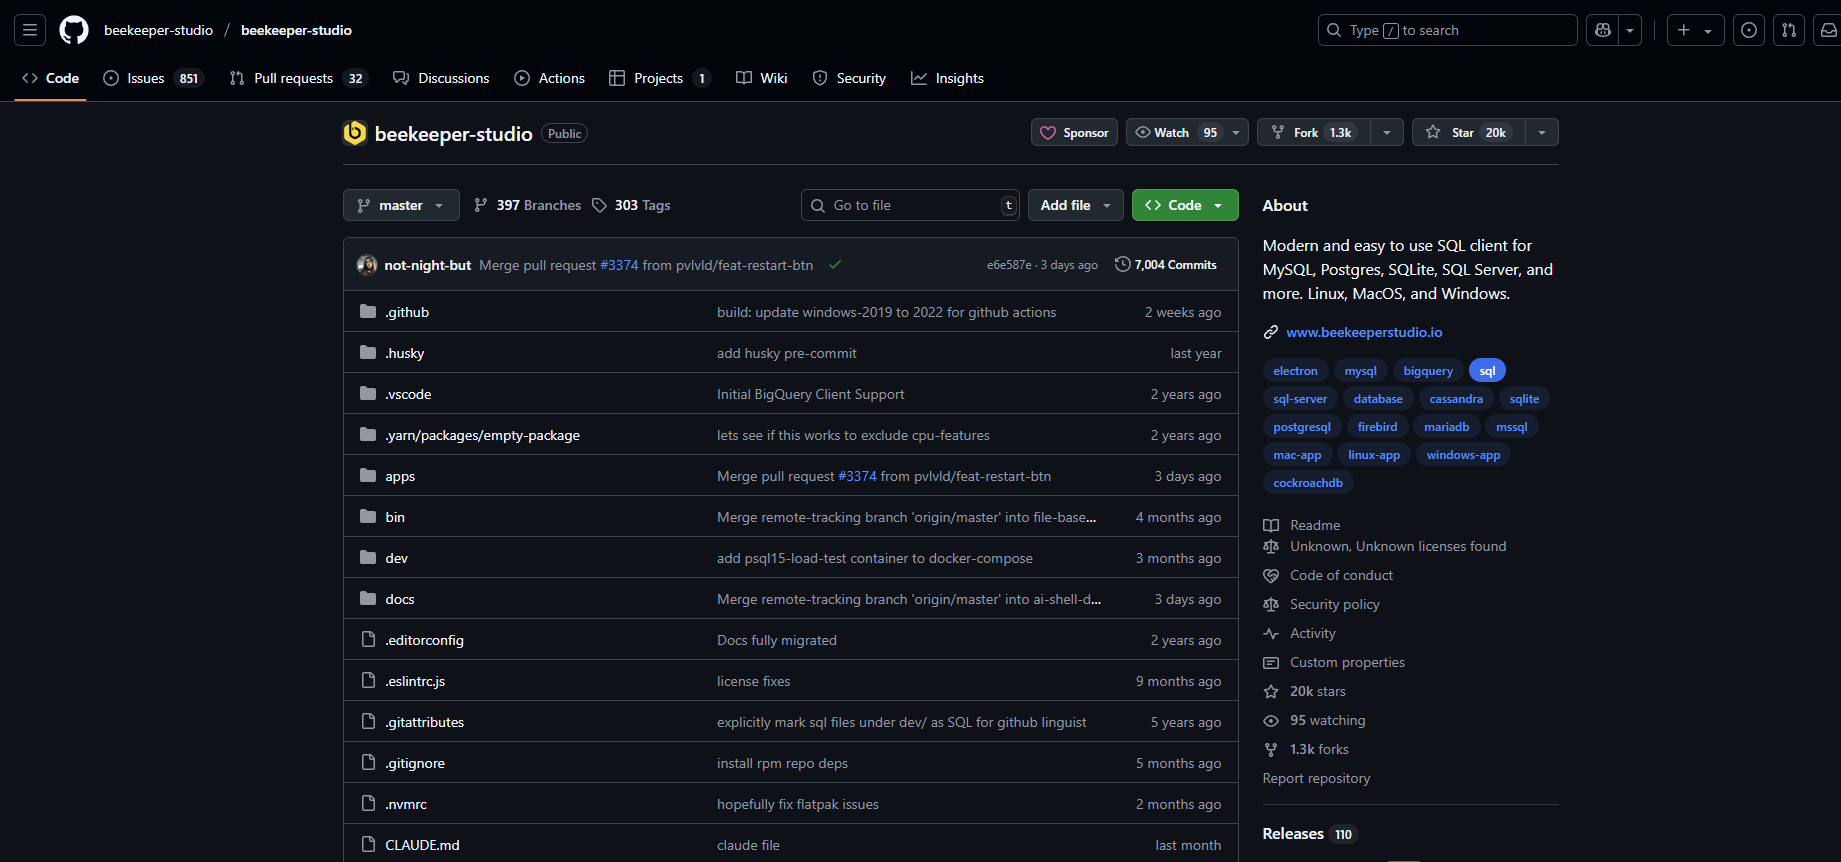1841x862 pixels.
Task: Open www.beekeeperstudio.io website link
Action: [1364, 332]
